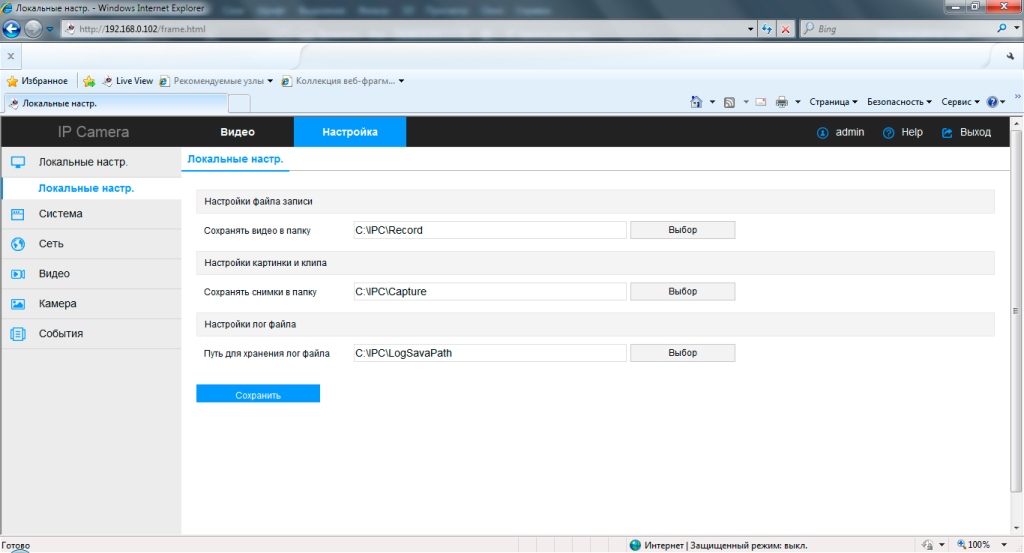This screenshot has width=1024, height=553.
Task: Click the zoom magnifier 100% control
Action: (x=973, y=545)
